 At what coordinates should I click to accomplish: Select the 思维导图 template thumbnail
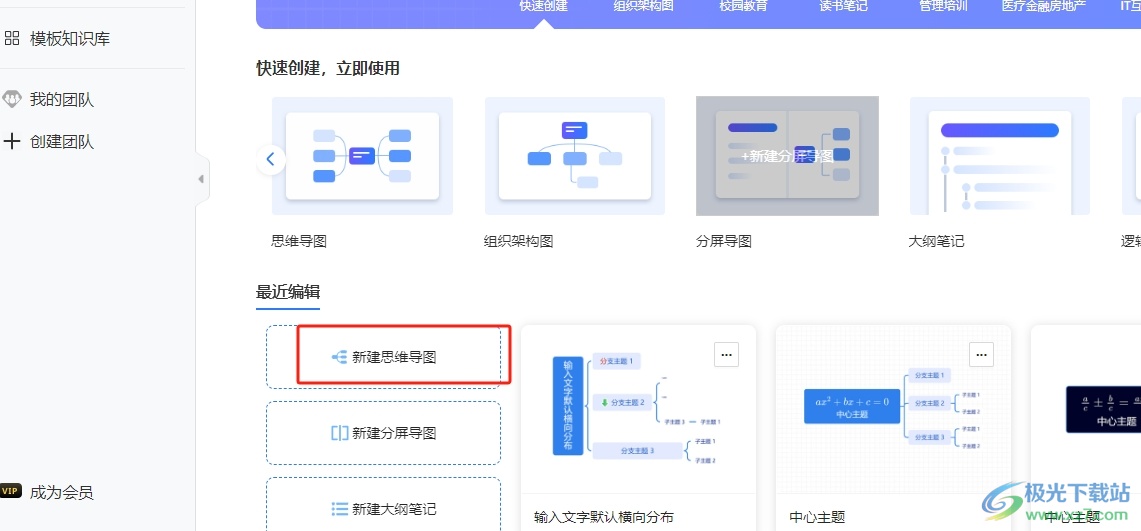(x=362, y=156)
